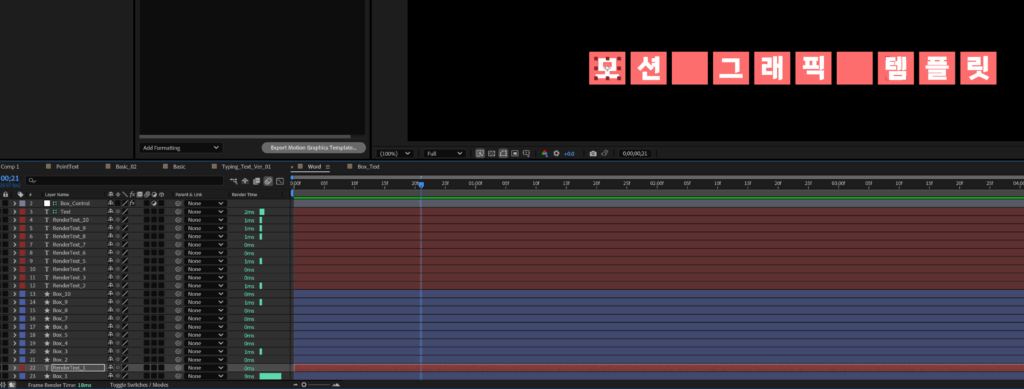The width and height of the screenshot is (1024, 389).
Task: Toggle motion blur box for Box_9 layer
Action: click(x=147, y=303)
